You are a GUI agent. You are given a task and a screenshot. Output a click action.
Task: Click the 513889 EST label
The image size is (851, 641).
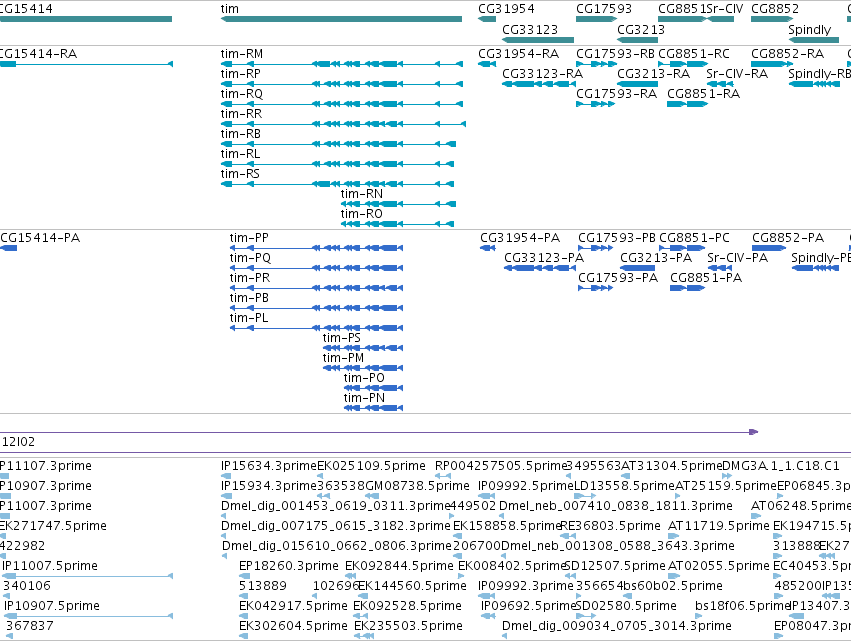(263, 586)
